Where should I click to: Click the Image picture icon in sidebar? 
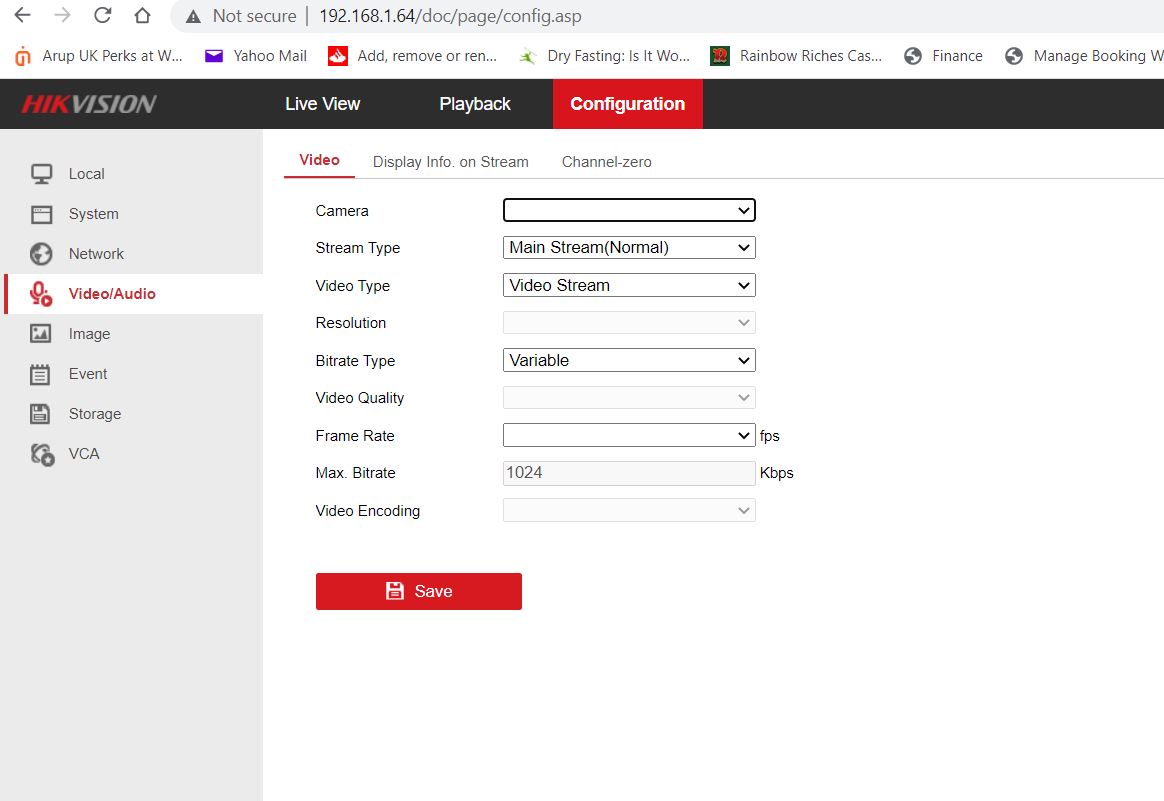[41, 334]
